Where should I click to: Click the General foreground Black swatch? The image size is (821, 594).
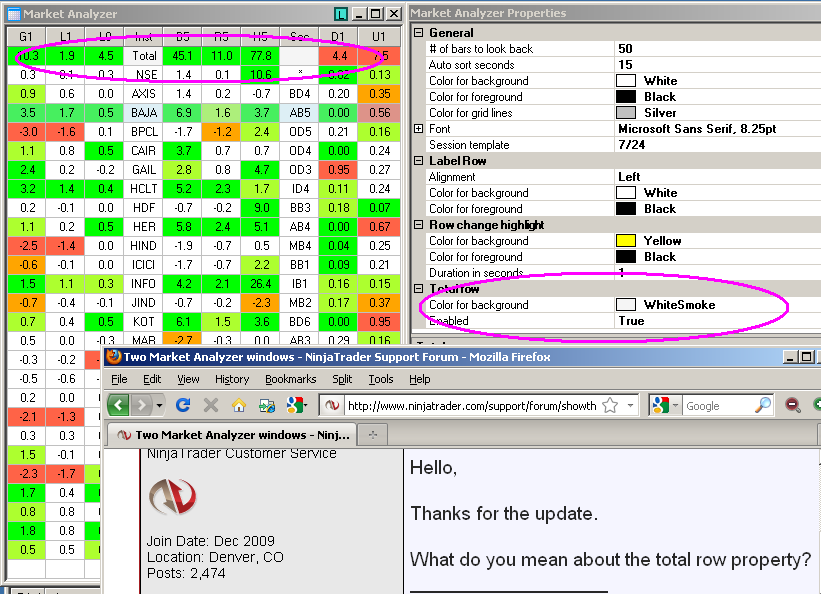(x=626, y=97)
